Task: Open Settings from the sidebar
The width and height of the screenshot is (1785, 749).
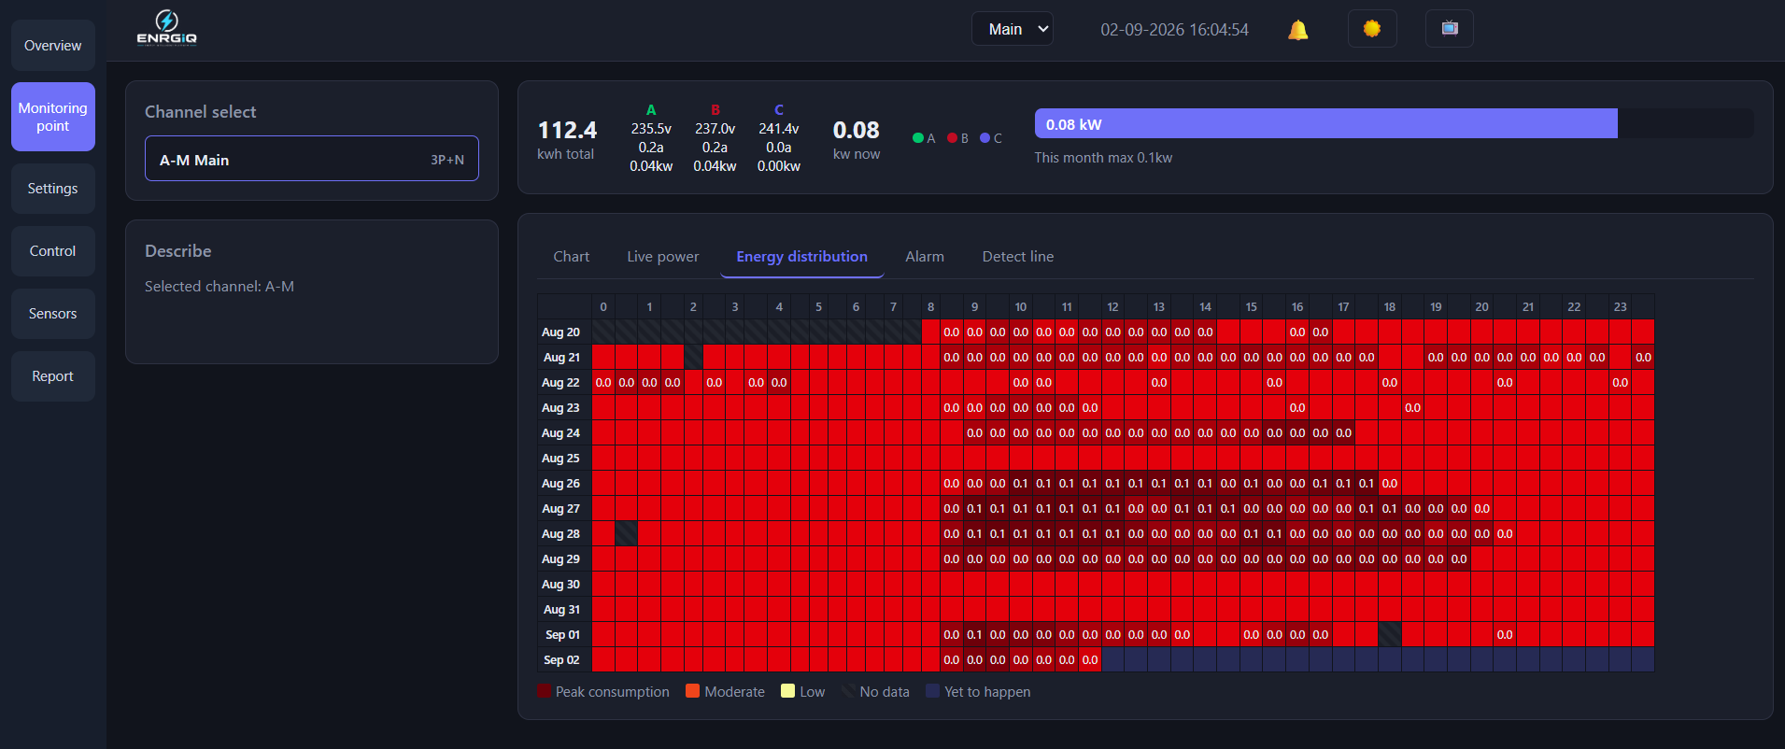Action: [53, 188]
